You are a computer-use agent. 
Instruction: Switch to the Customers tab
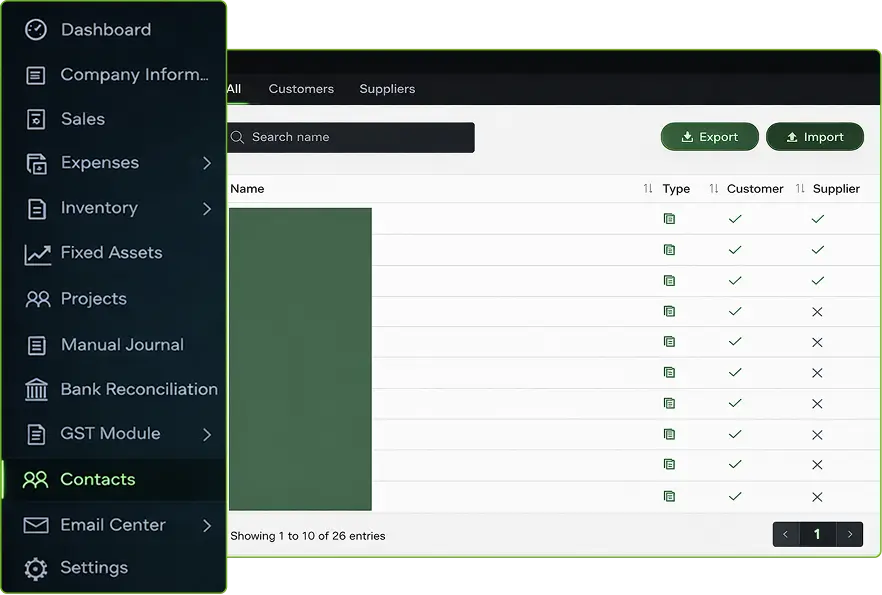coord(301,89)
